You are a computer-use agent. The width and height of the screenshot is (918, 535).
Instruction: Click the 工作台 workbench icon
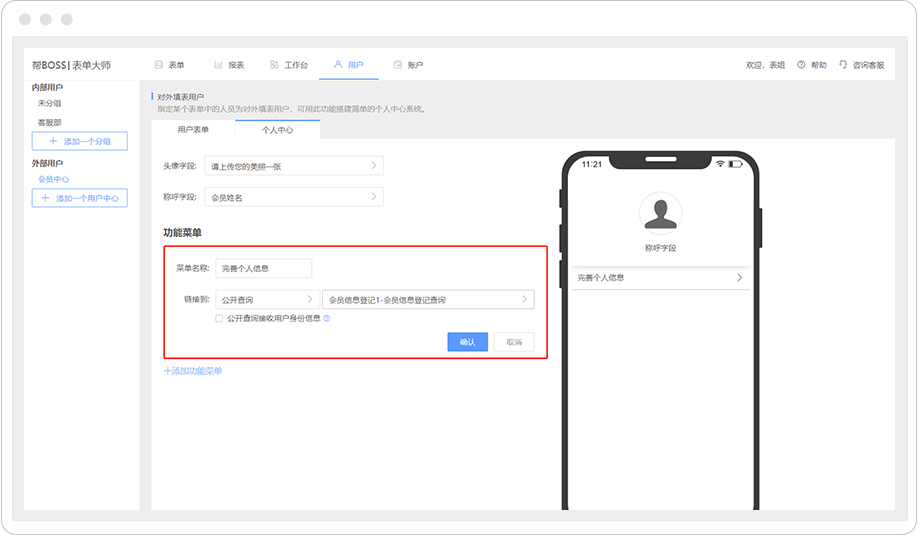(274, 65)
